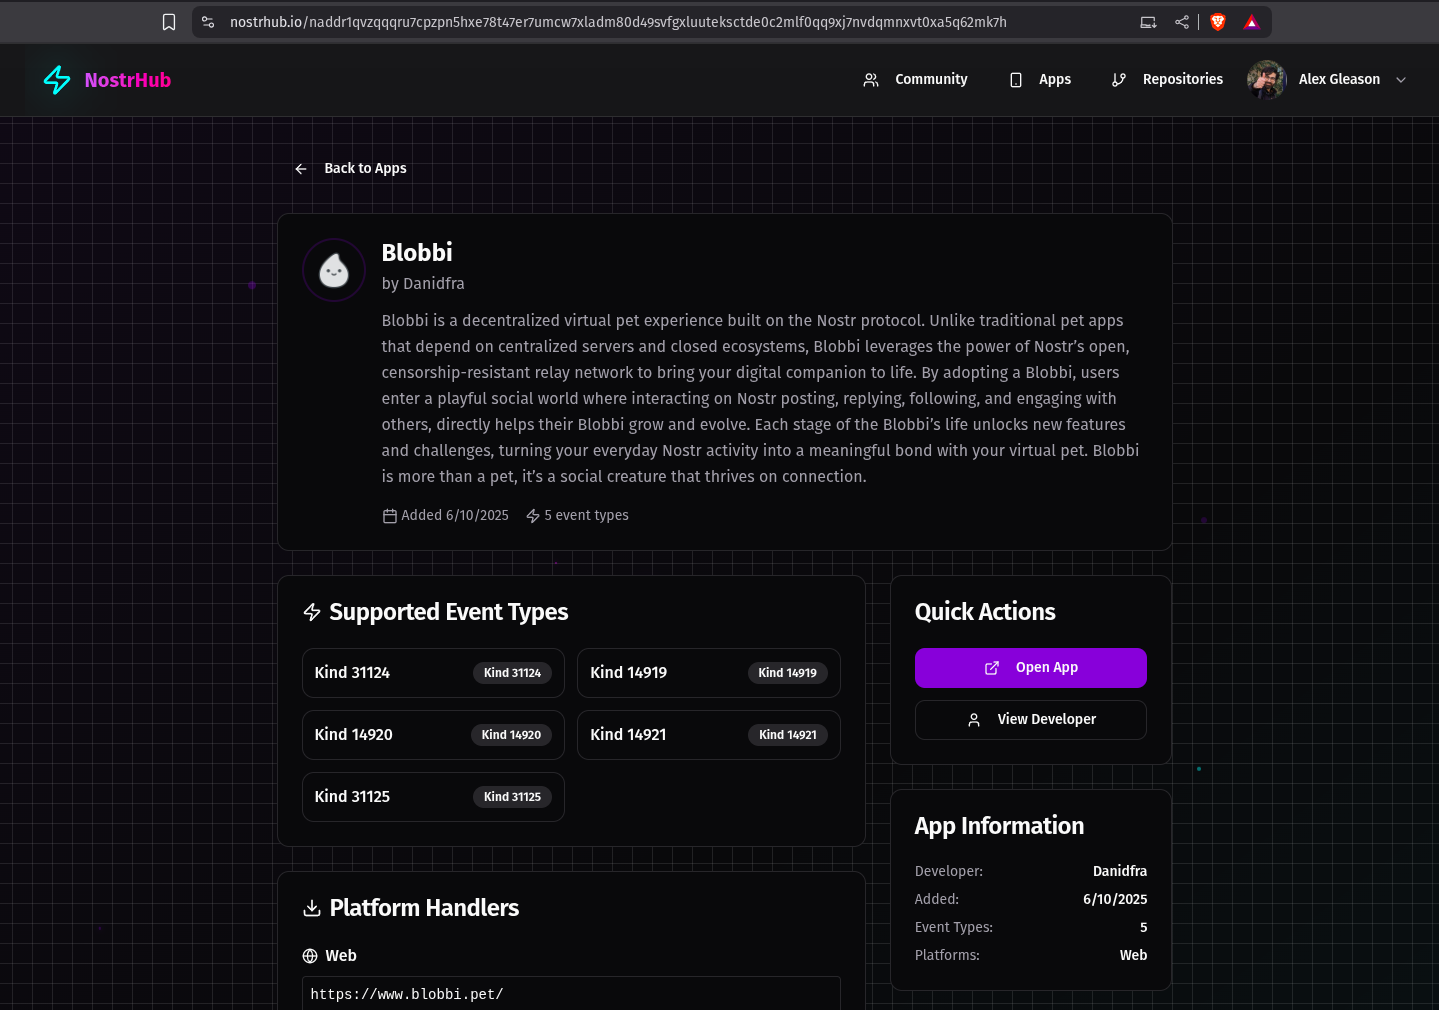Click the Brave Rewards triangle icon
This screenshot has width=1439, height=1010.
tap(1251, 22)
